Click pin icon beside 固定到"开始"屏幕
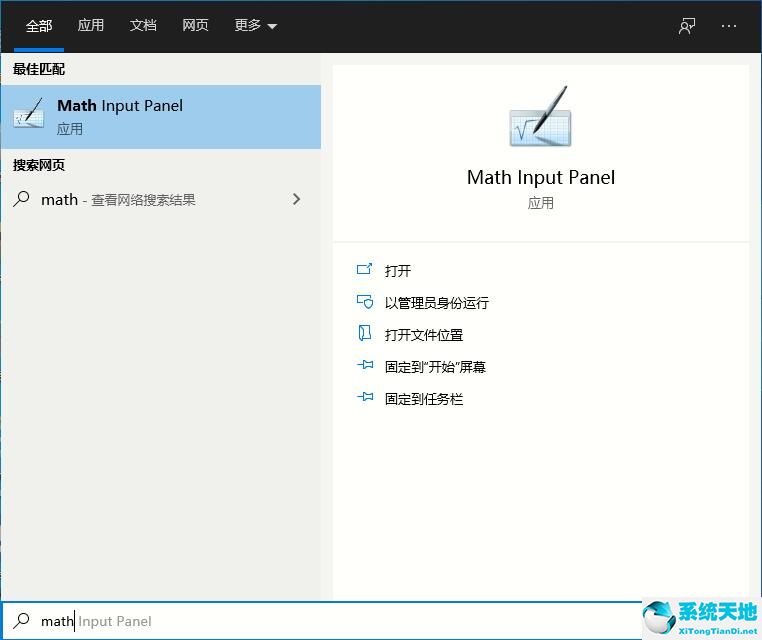Screen dimensions: 762x640 coord(365,365)
